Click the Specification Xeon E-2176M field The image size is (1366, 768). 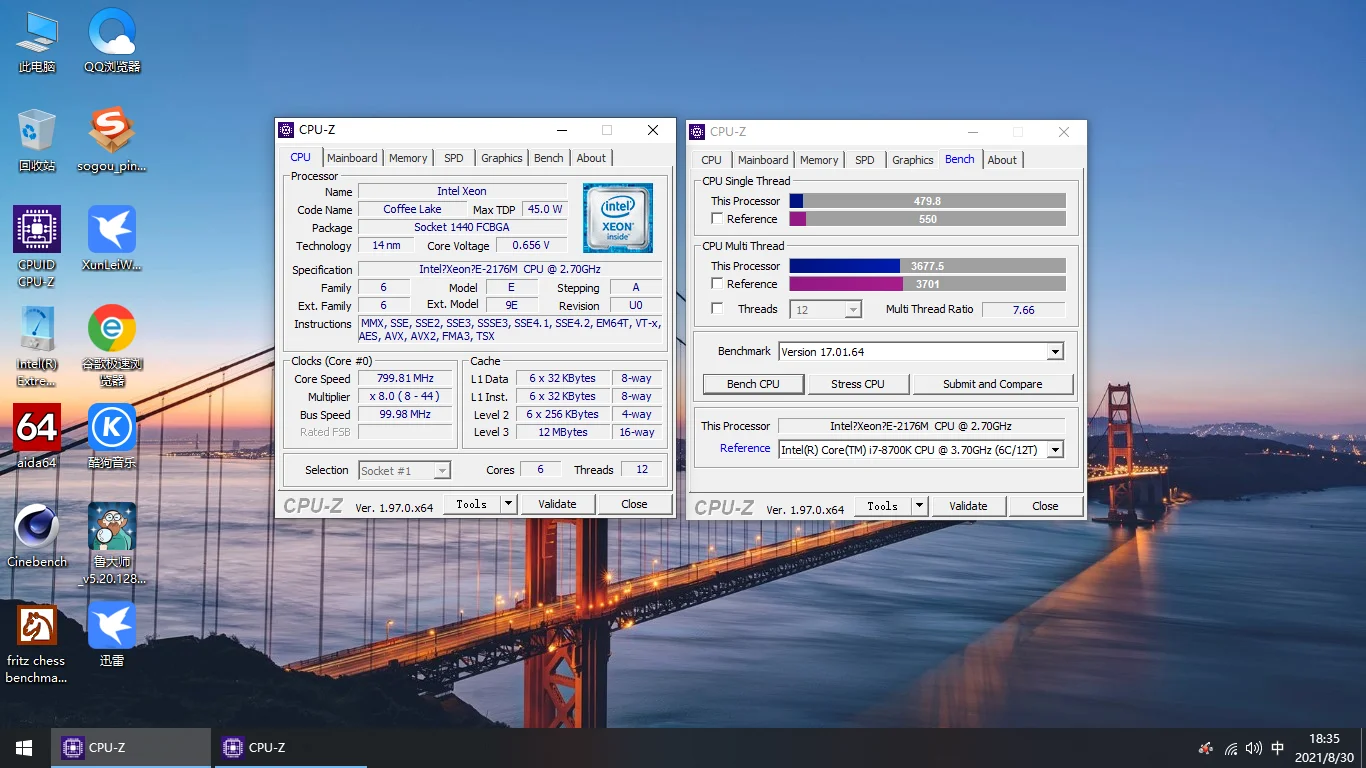click(510, 270)
